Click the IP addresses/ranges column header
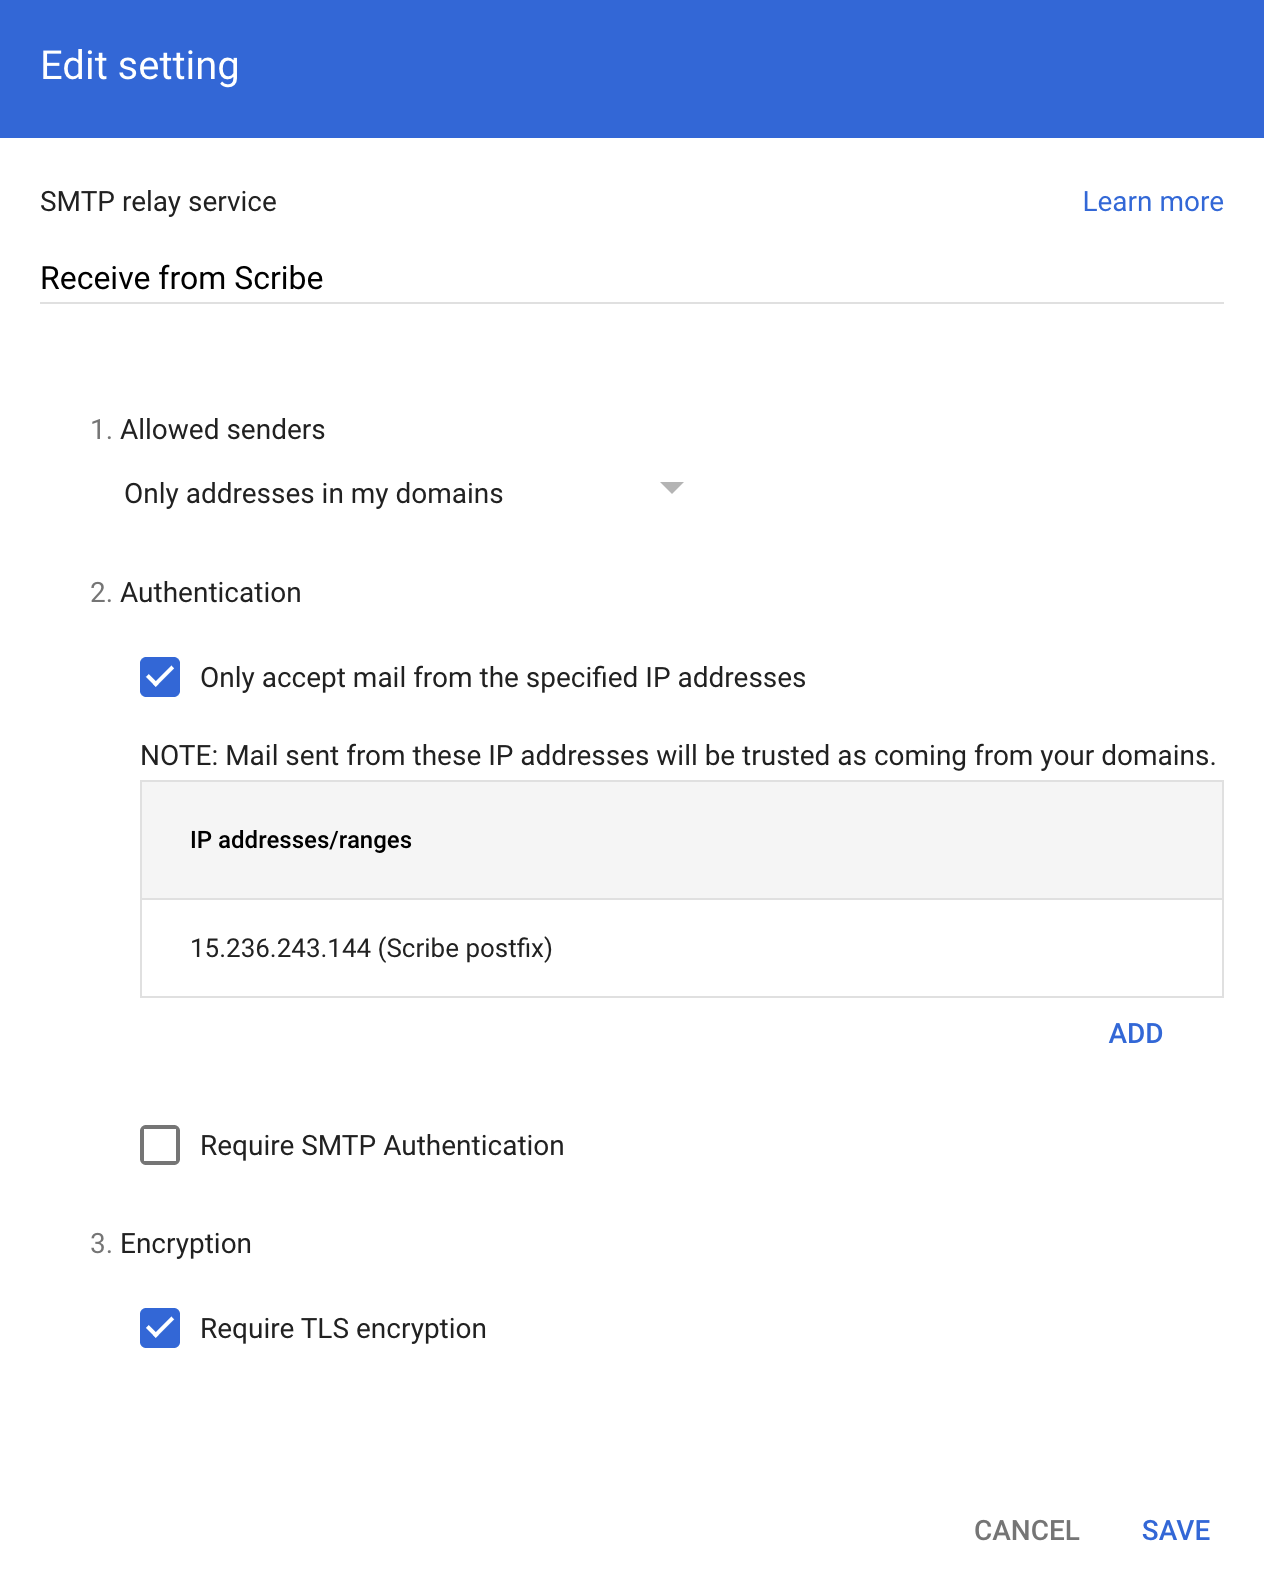The width and height of the screenshot is (1264, 1576). 301,840
